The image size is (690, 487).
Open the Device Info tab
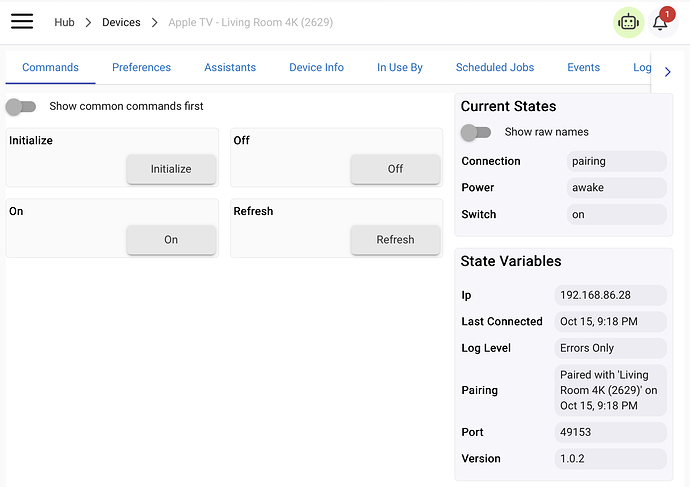(x=316, y=67)
